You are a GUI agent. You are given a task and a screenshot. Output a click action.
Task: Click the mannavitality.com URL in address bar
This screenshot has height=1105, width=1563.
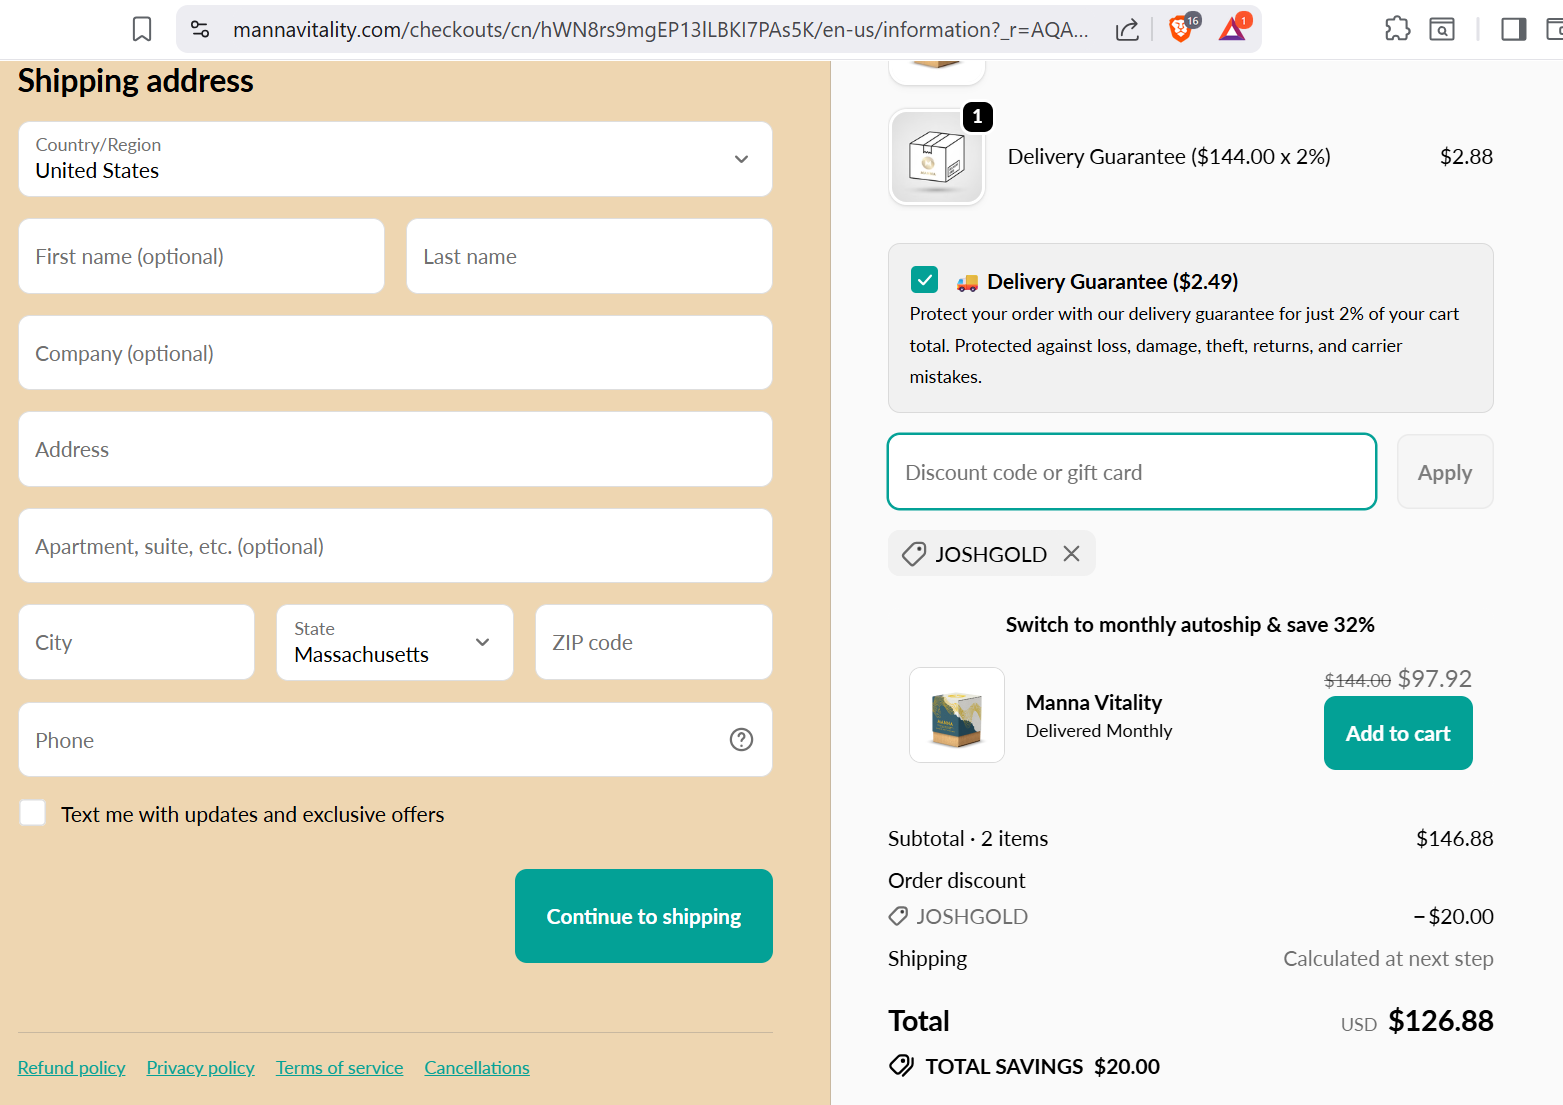(661, 30)
